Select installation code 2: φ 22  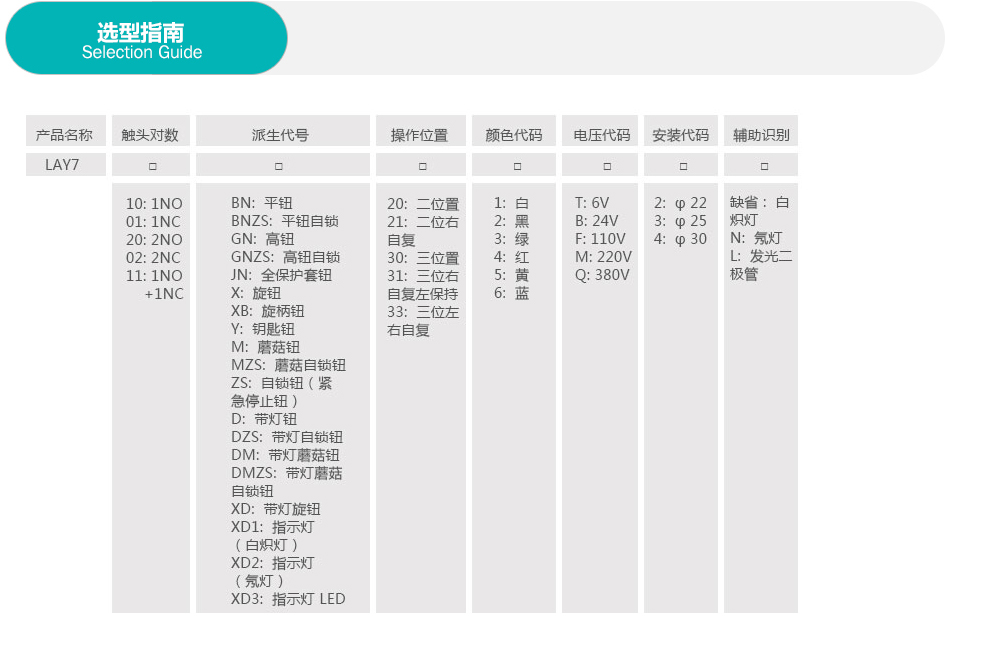(x=680, y=203)
